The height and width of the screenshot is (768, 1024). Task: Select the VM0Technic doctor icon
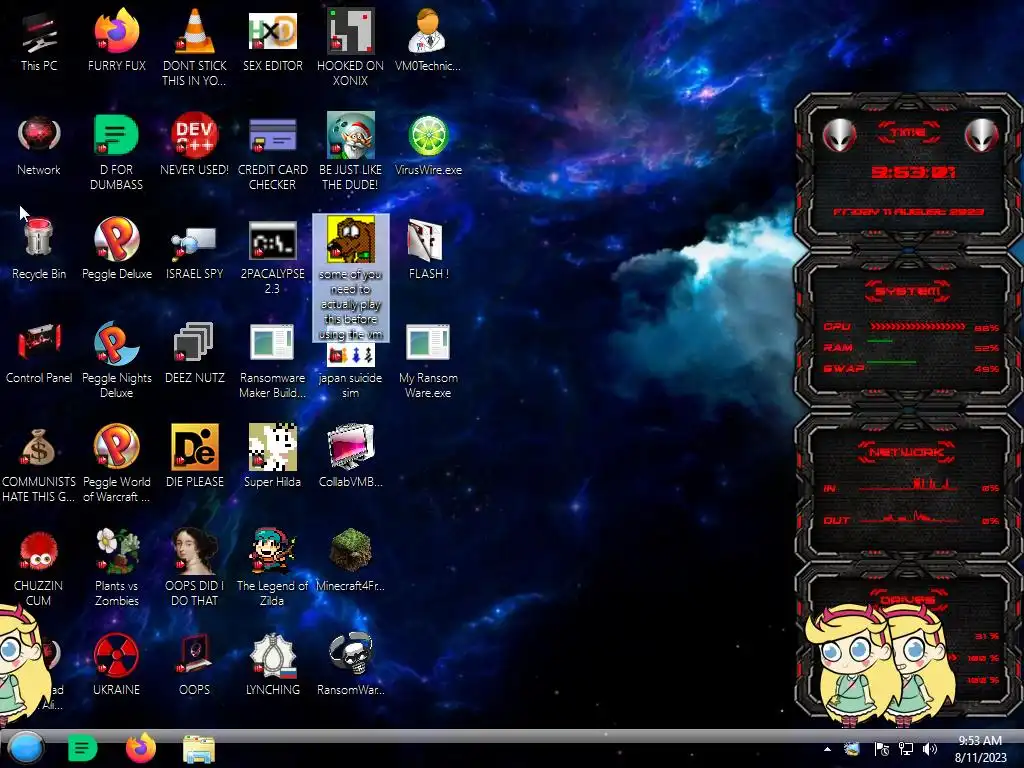[x=428, y=31]
